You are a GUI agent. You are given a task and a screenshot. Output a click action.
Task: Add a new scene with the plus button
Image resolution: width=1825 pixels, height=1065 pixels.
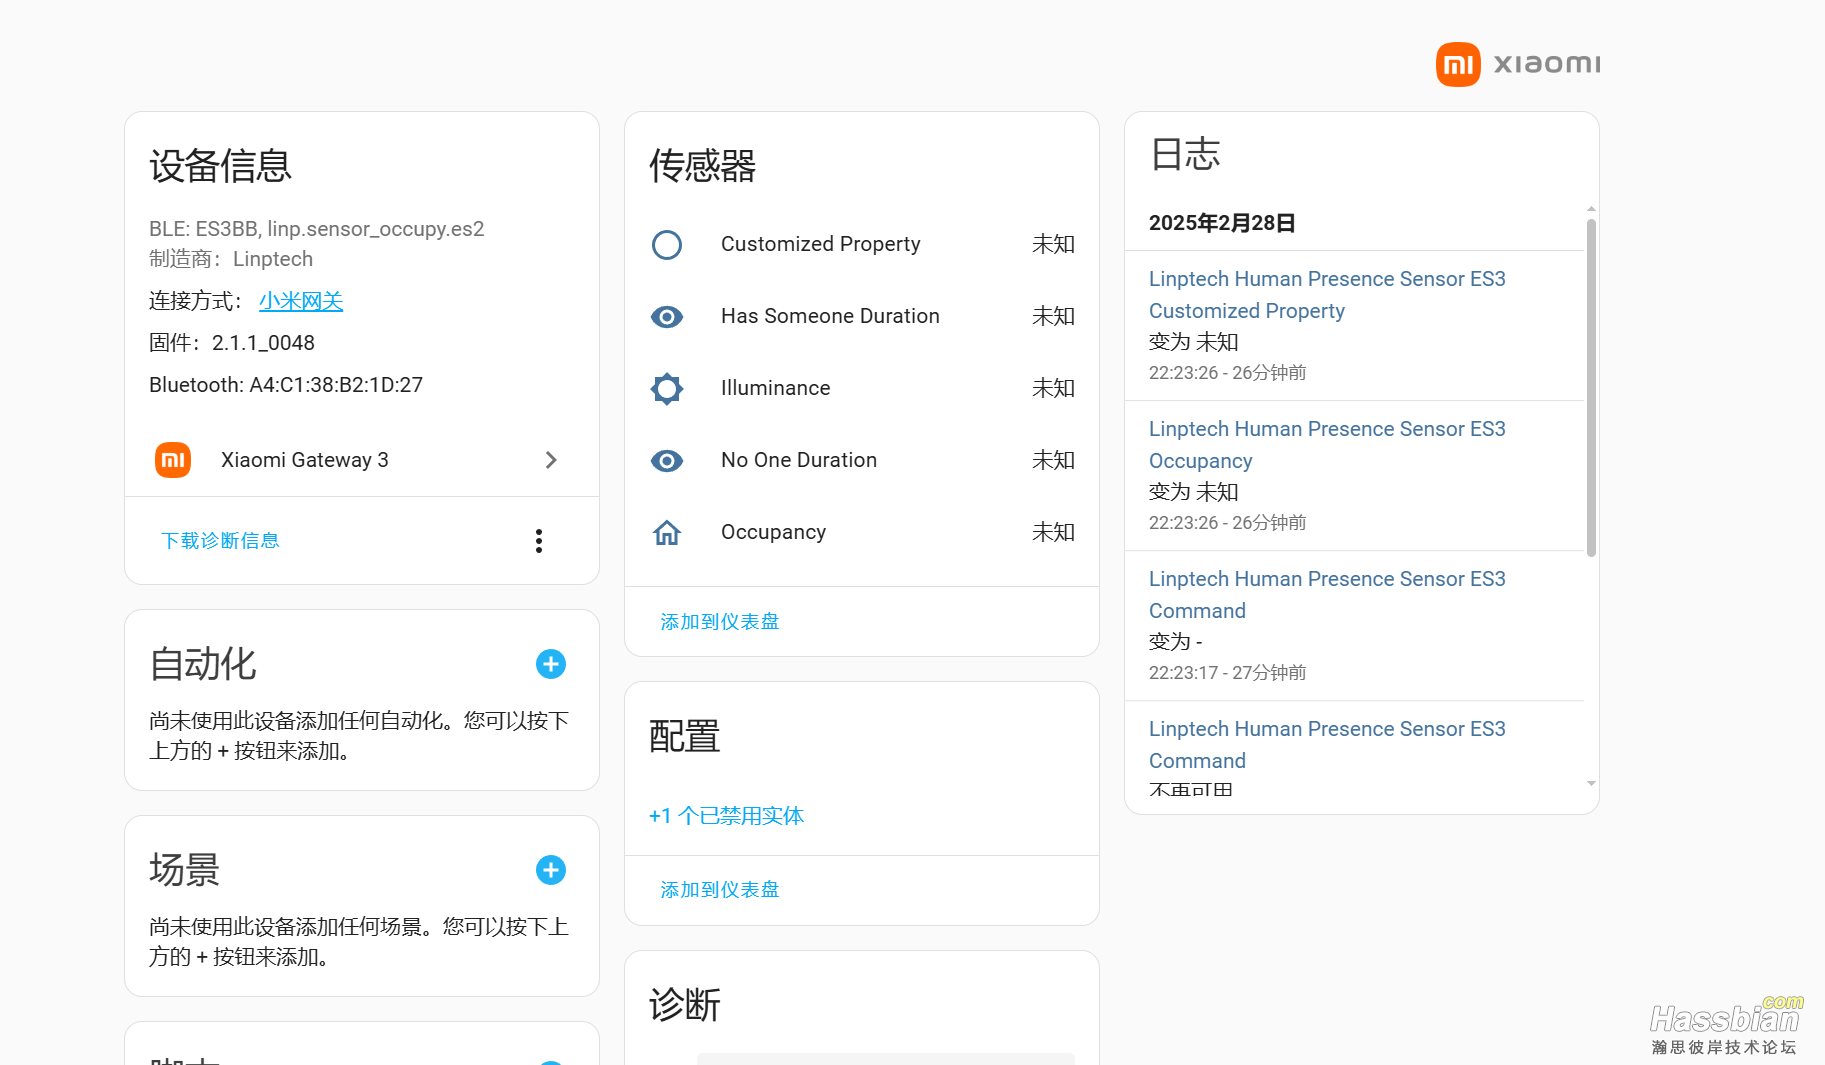coord(551,870)
